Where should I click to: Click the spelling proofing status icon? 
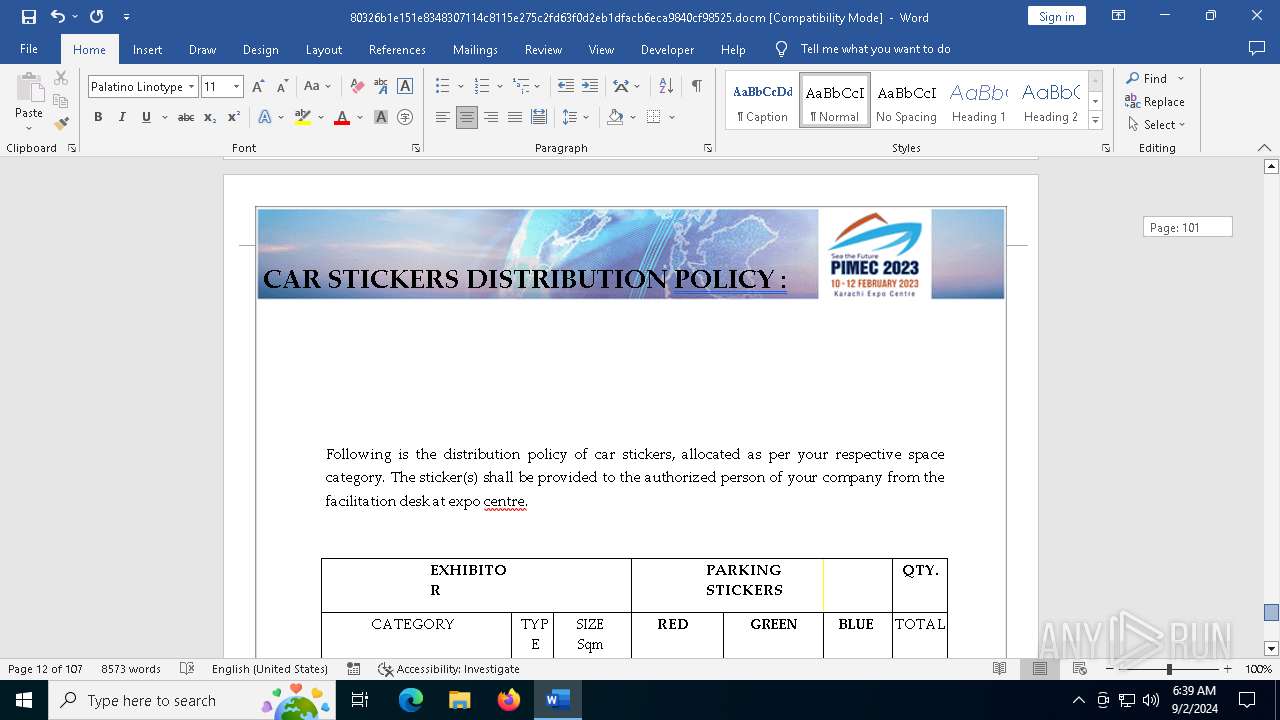(x=186, y=669)
